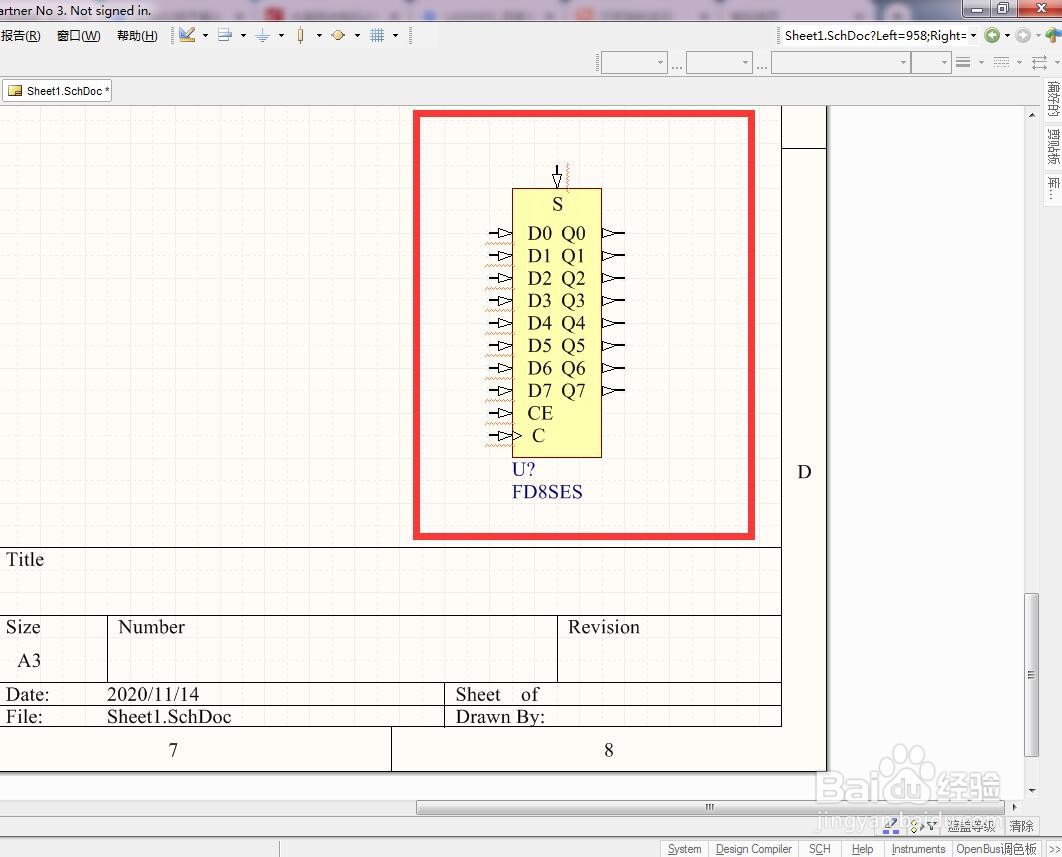Open the 报告(R) reports menu

tap(20, 35)
